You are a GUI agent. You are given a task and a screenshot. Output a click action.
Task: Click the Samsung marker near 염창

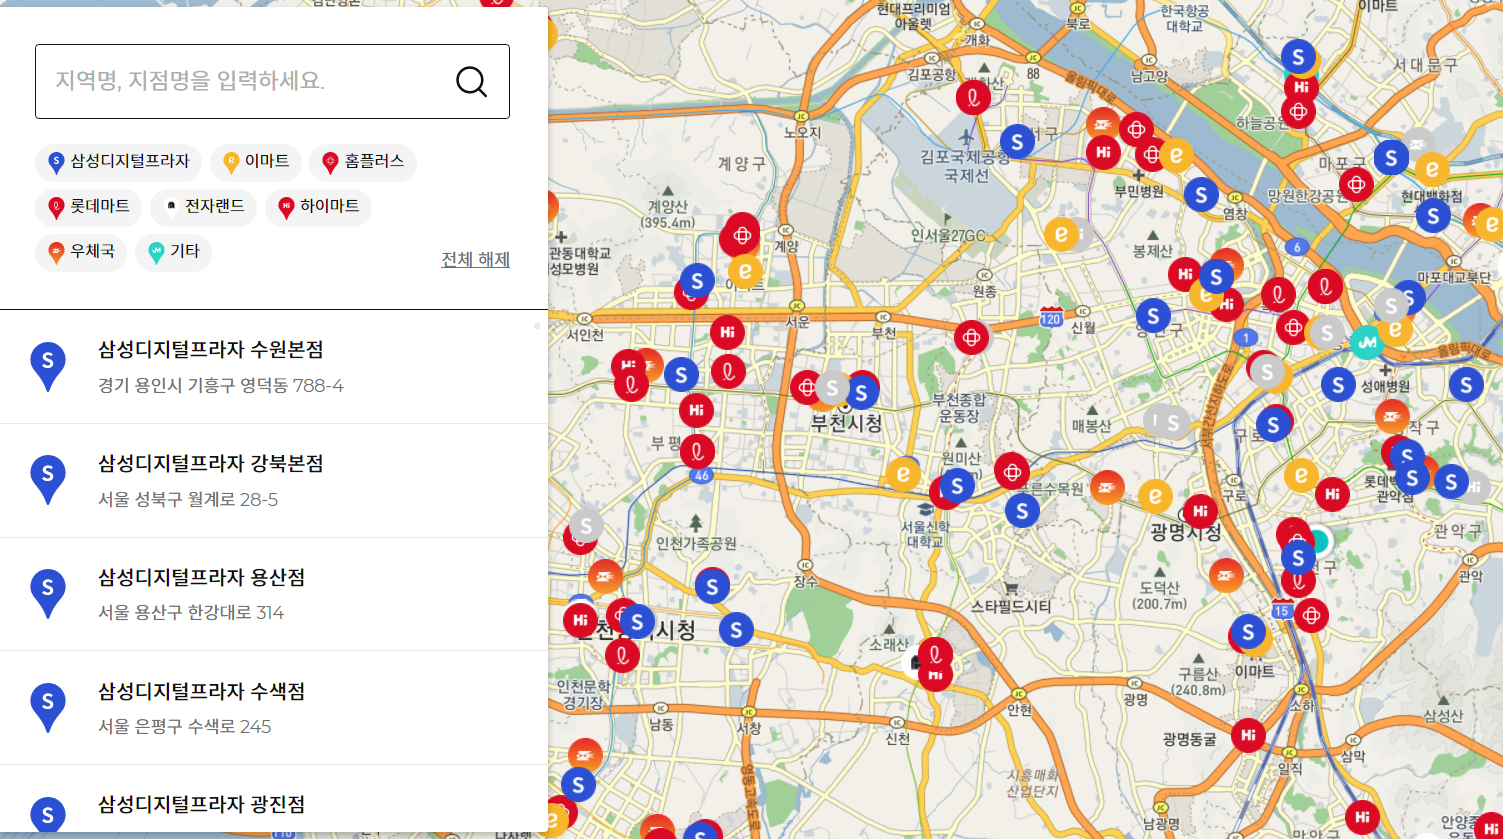[1201, 195]
